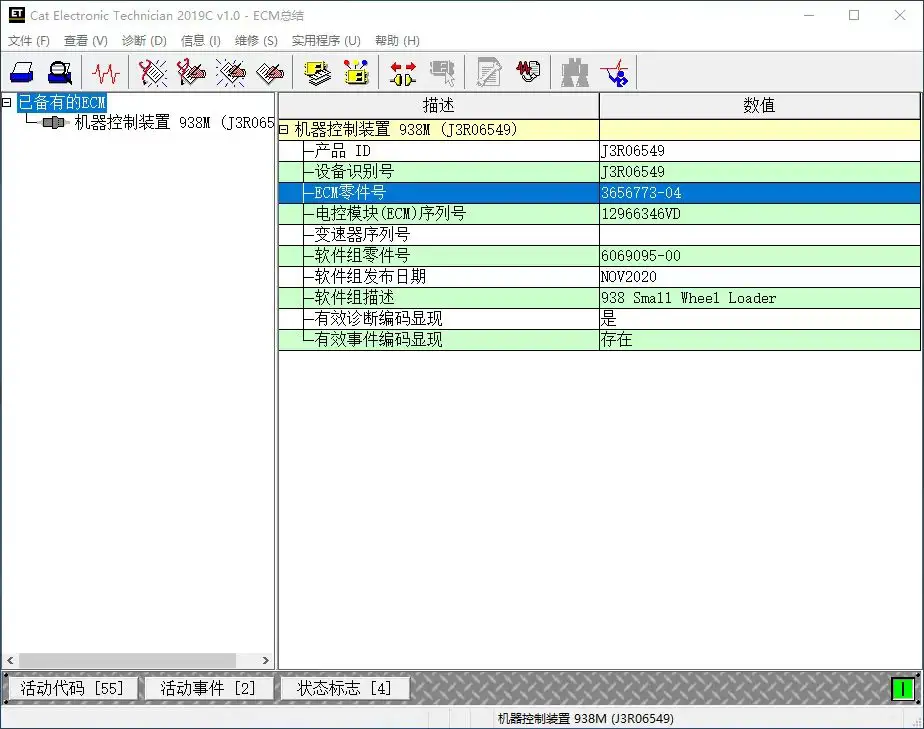The width and height of the screenshot is (924, 729).
Task: Click the value 938 Small Wheel Loader
Action: click(x=689, y=298)
